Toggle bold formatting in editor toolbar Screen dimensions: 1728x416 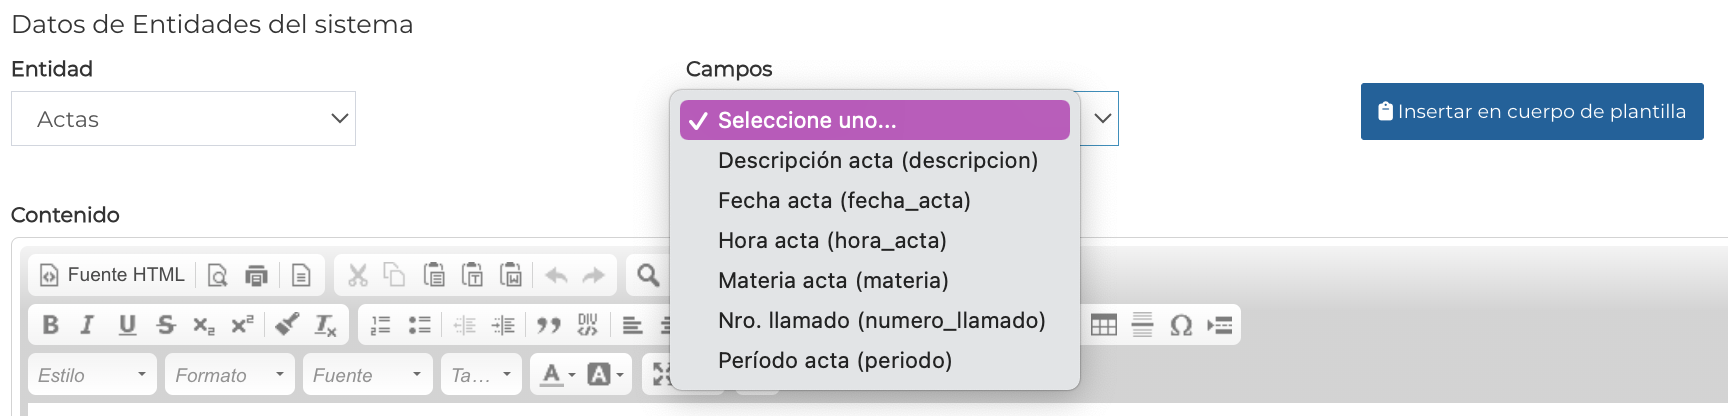[x=51, y=325]
